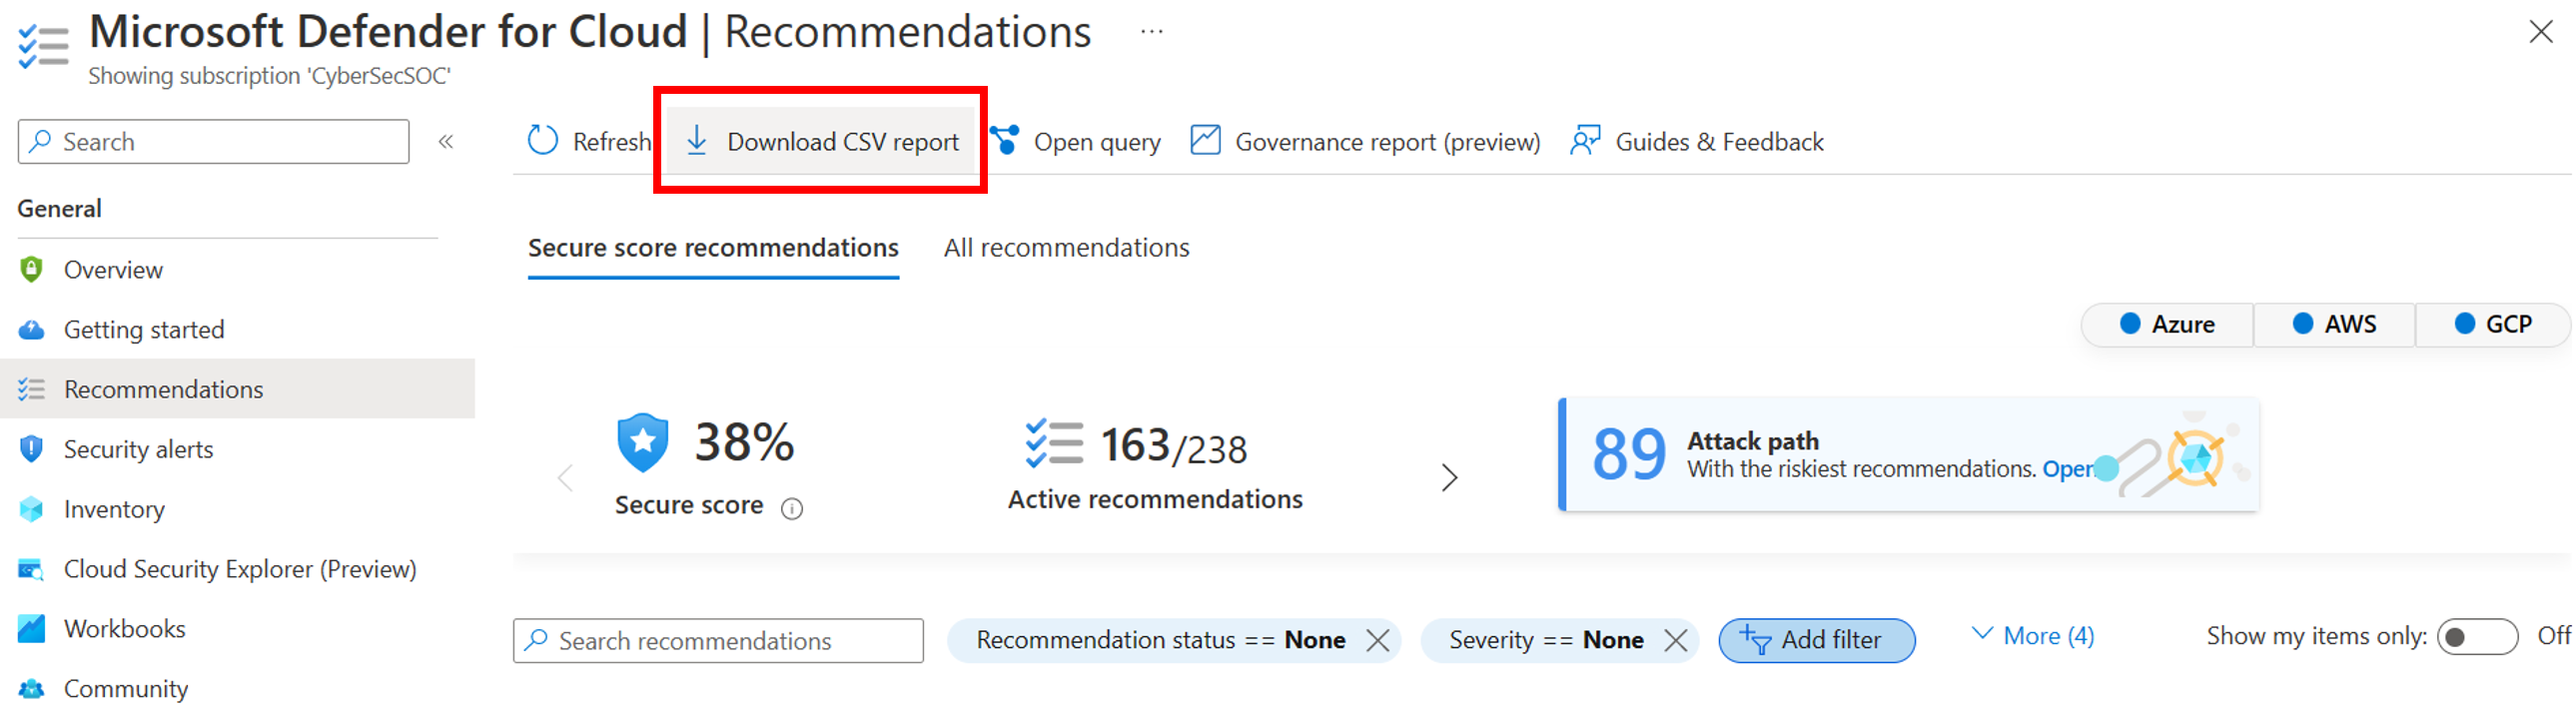Click the 89 Attack path count

[1628, 454]
